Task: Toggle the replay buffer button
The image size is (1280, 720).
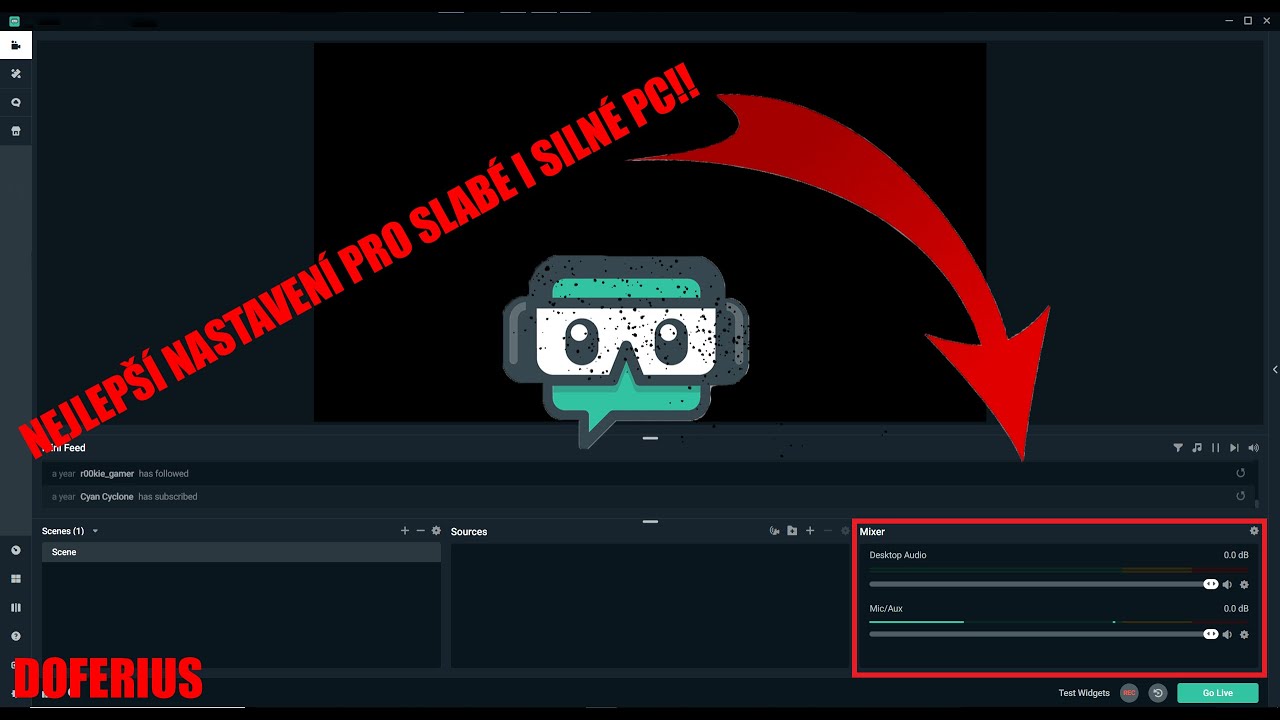Action: (1158, 693)
